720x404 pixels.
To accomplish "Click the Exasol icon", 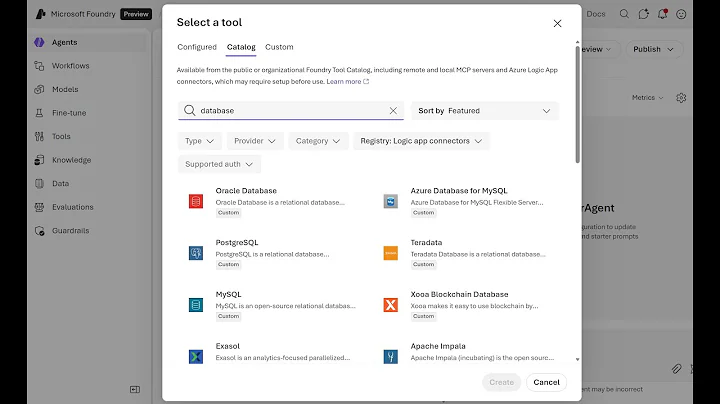I will pyautogui.click(x=196, y=357).
